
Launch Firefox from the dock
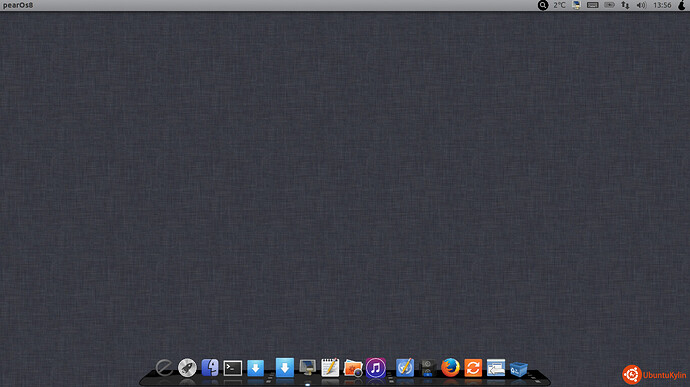click(x=450, y=368)
